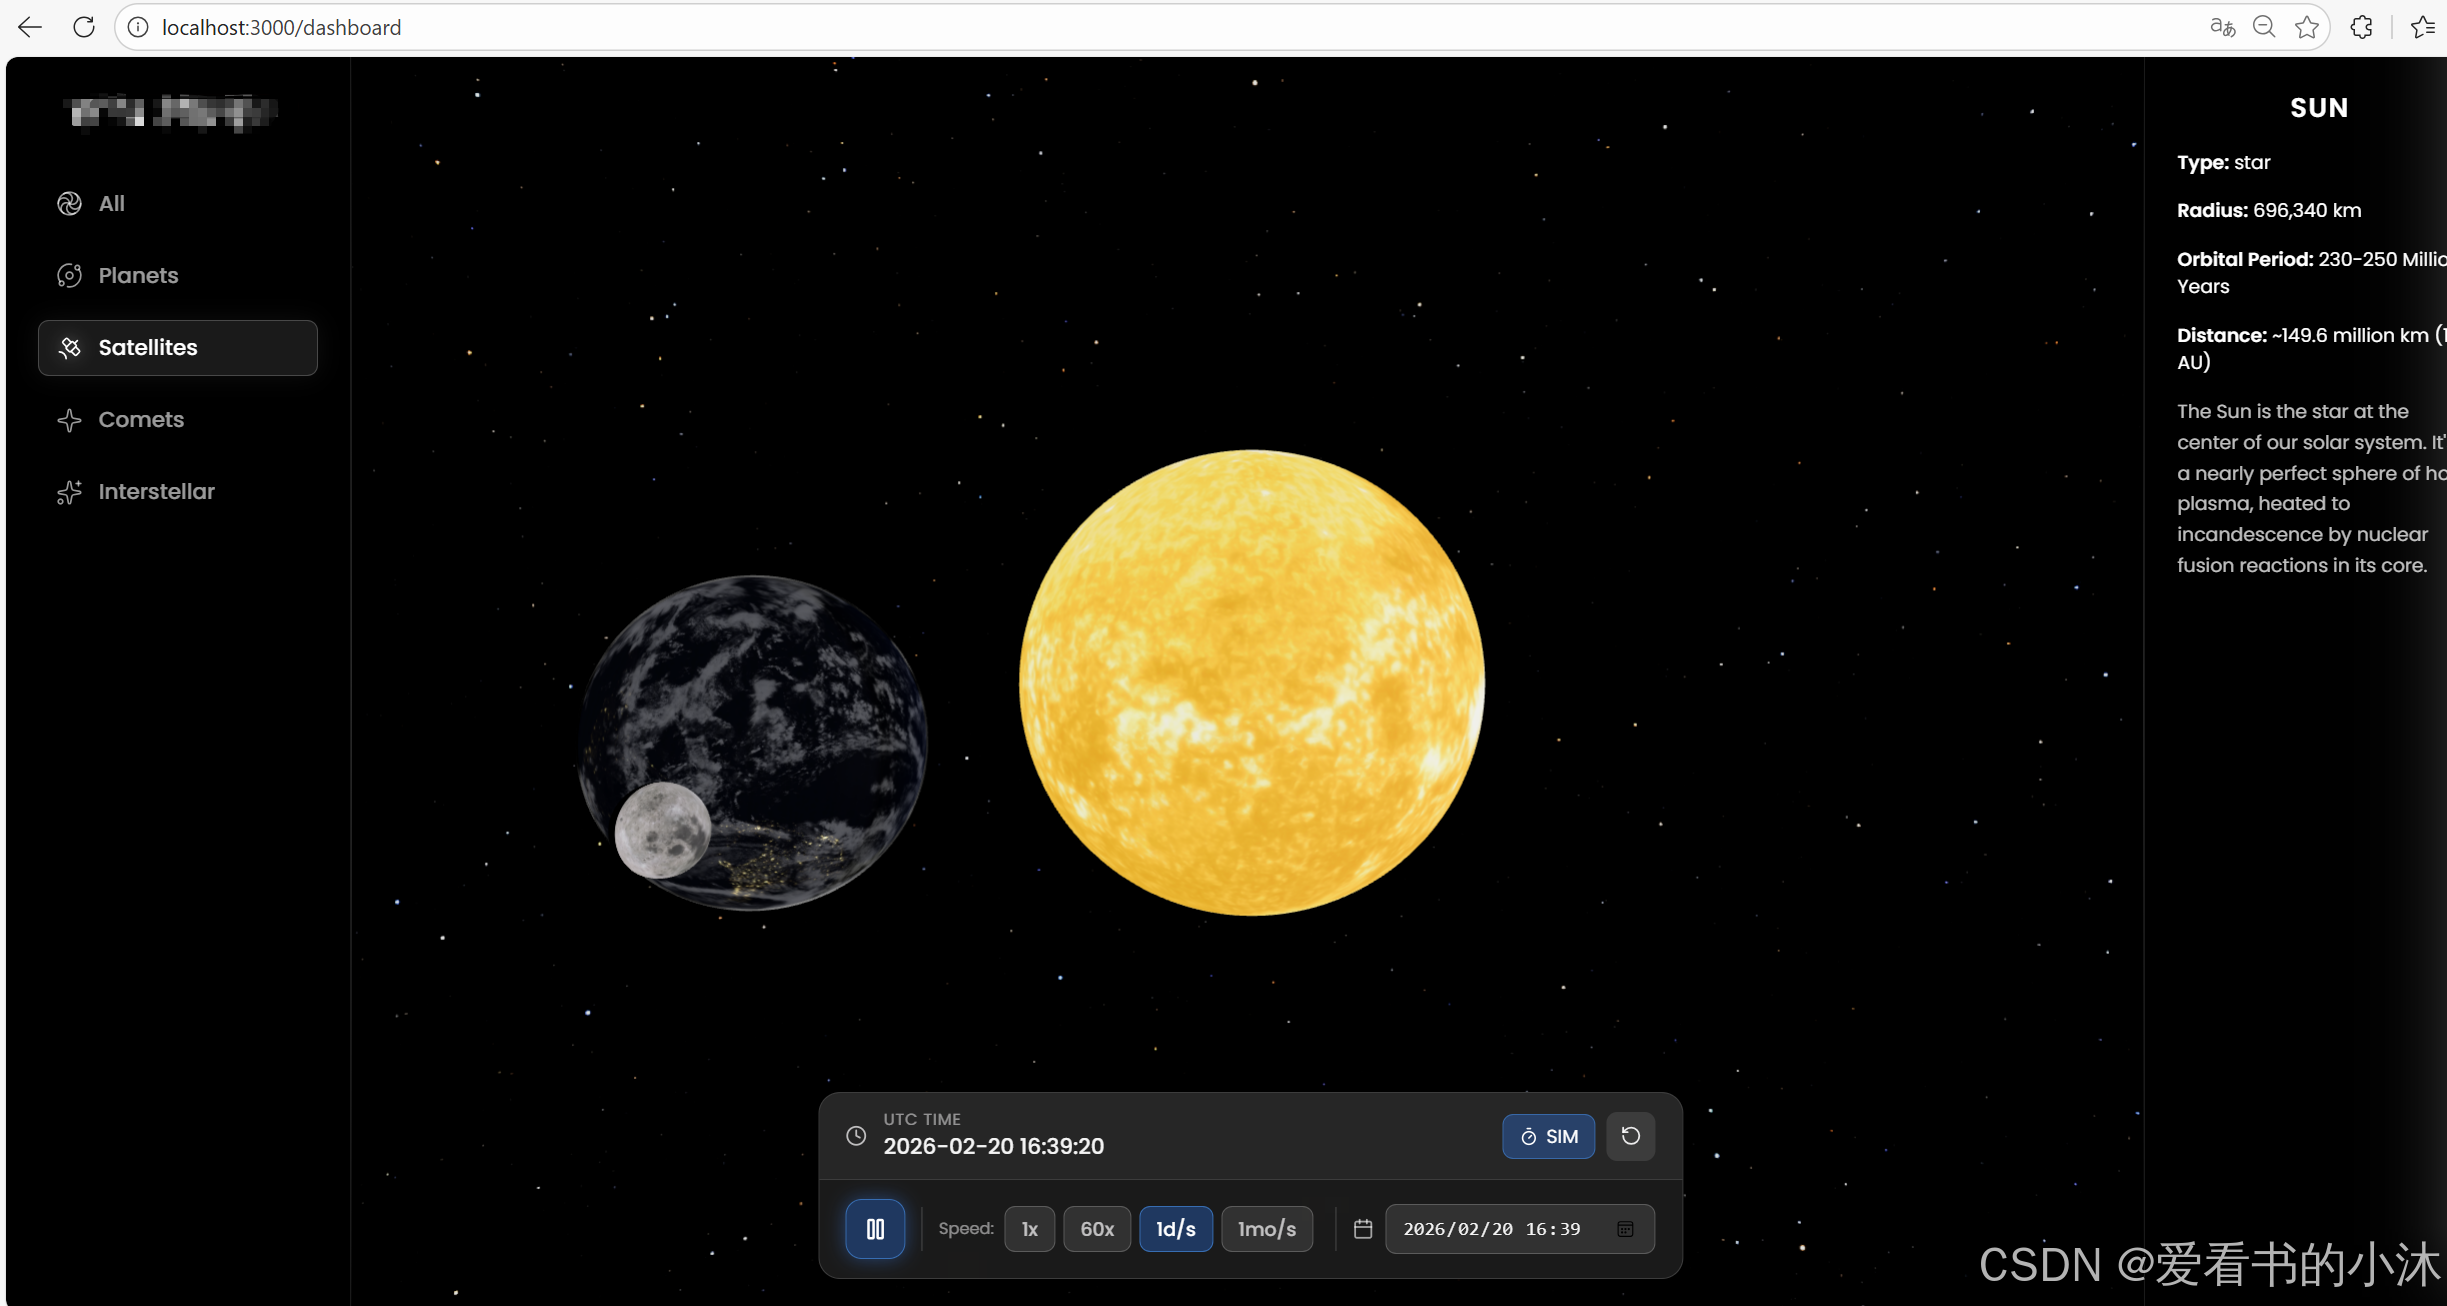Select 1x speed option

pyautogui.click(x=1029, y=1229)
